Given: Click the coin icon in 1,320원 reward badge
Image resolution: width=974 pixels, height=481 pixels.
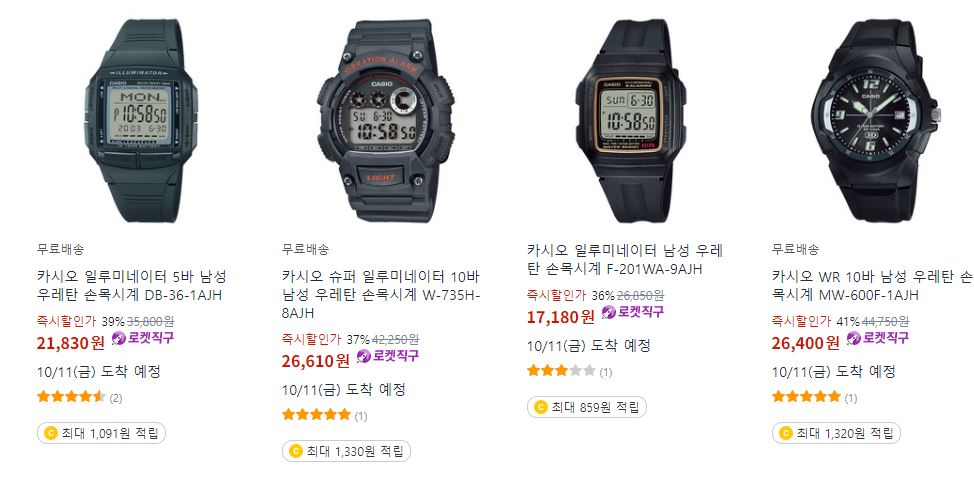Looking at the screenshot, I should (x=785, y=433).
